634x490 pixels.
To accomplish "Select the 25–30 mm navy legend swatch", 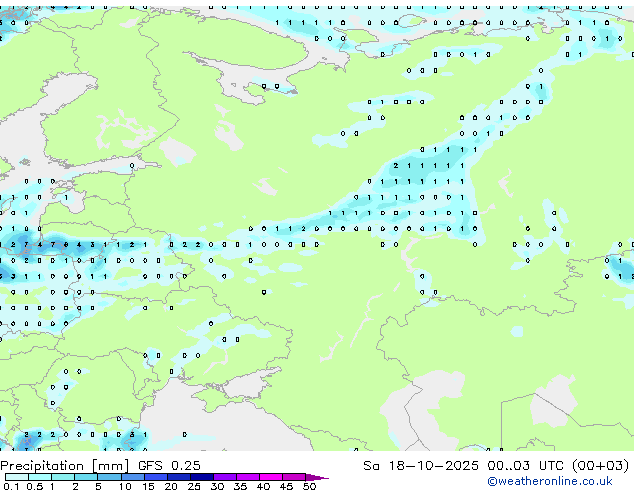I will (202, 477).
